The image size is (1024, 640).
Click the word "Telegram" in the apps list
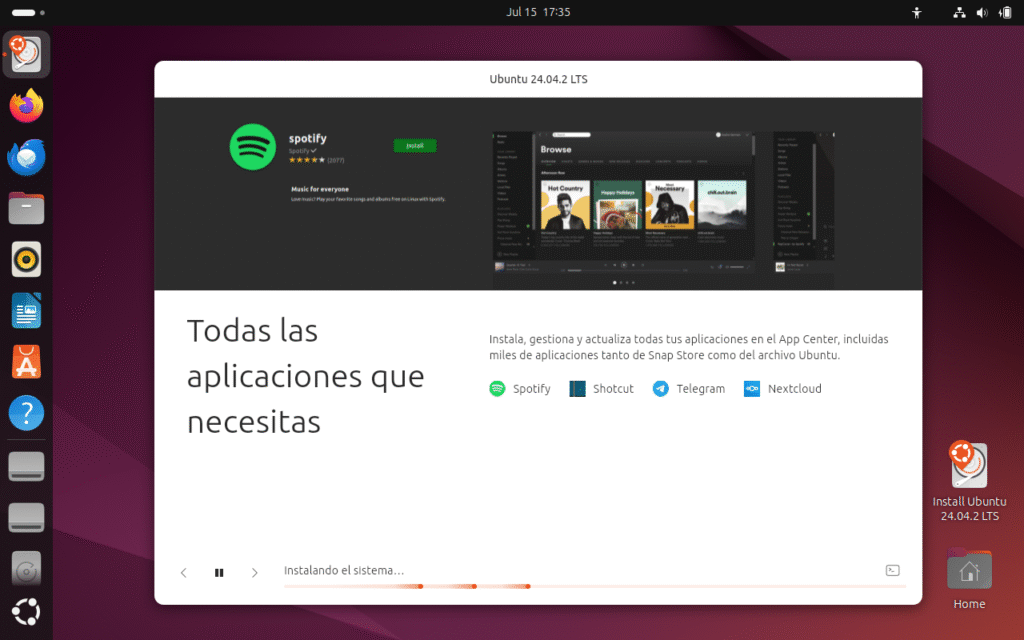[700, 389]
